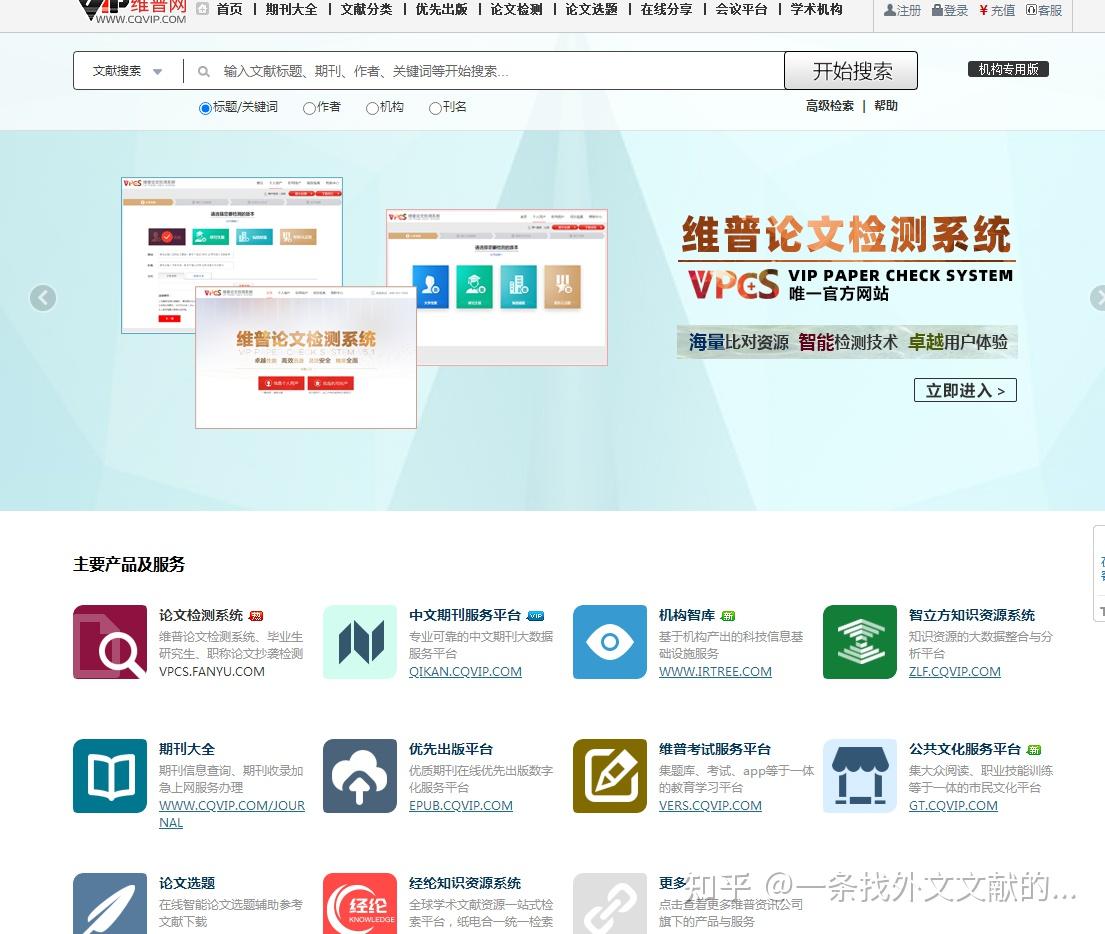Click 优先出版平台 product title
Image resolution: width=1105 pixels, height=934 pixels.
[451, 749]
